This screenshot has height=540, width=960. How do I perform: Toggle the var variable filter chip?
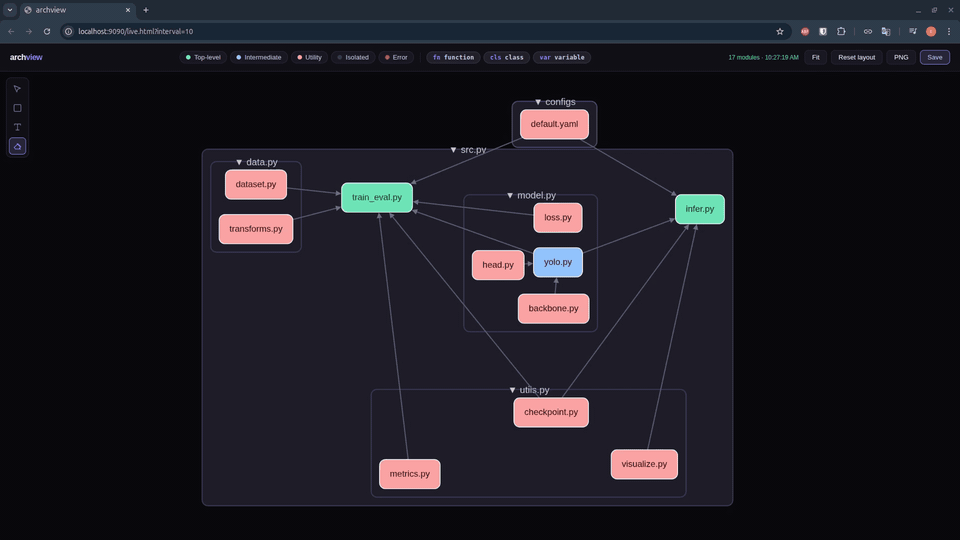[x=561, y=57]
